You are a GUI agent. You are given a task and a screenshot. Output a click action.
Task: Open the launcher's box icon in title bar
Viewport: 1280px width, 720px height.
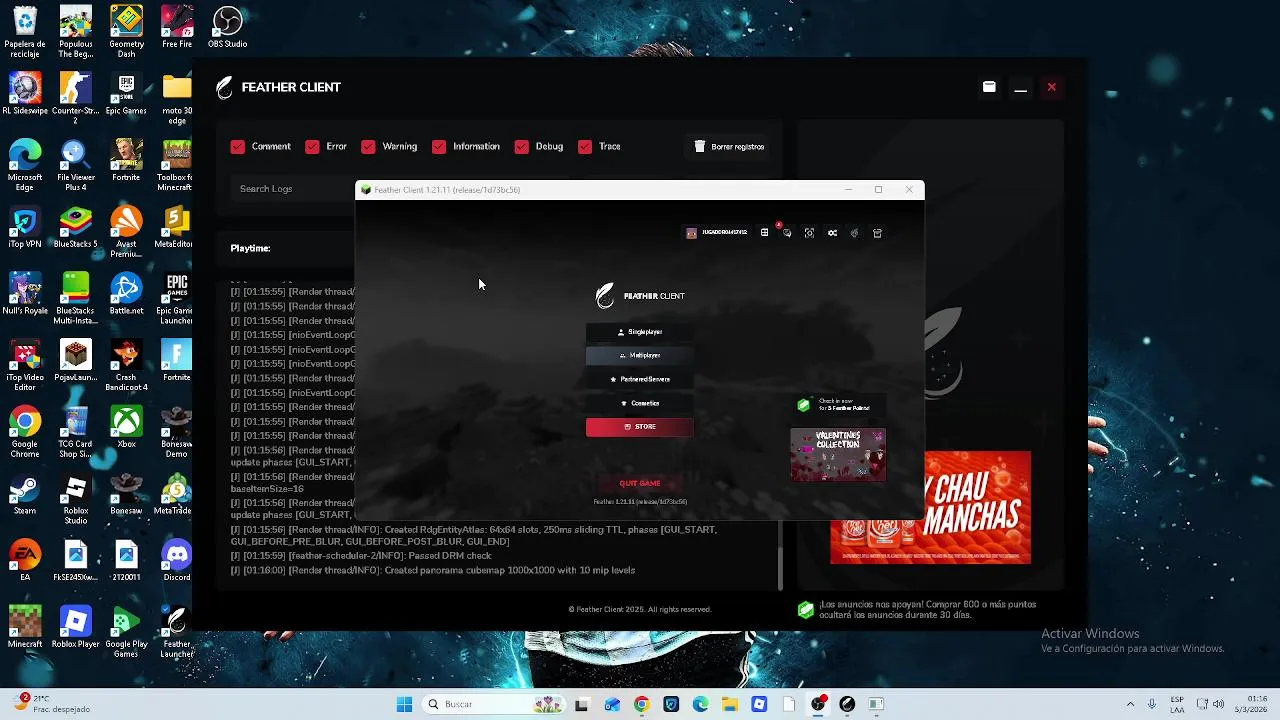pos(989,87)
